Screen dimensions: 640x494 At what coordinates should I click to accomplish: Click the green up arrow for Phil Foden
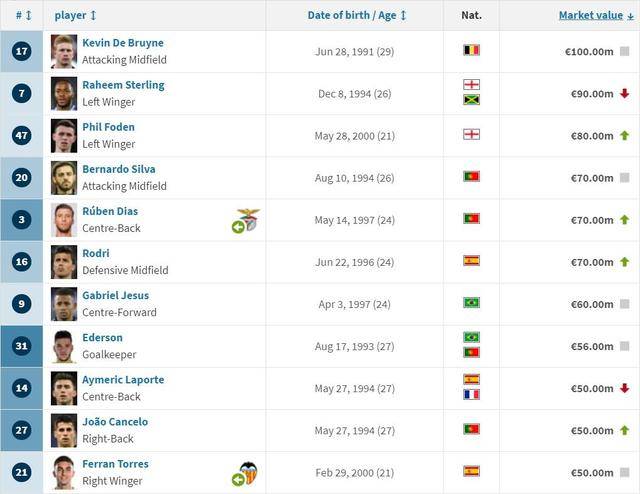coord(624,136)
